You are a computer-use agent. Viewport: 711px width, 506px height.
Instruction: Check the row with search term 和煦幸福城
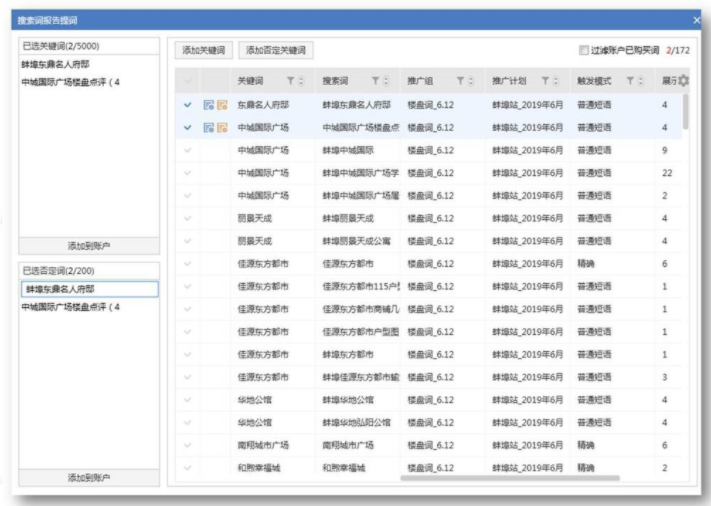point(187,467)
